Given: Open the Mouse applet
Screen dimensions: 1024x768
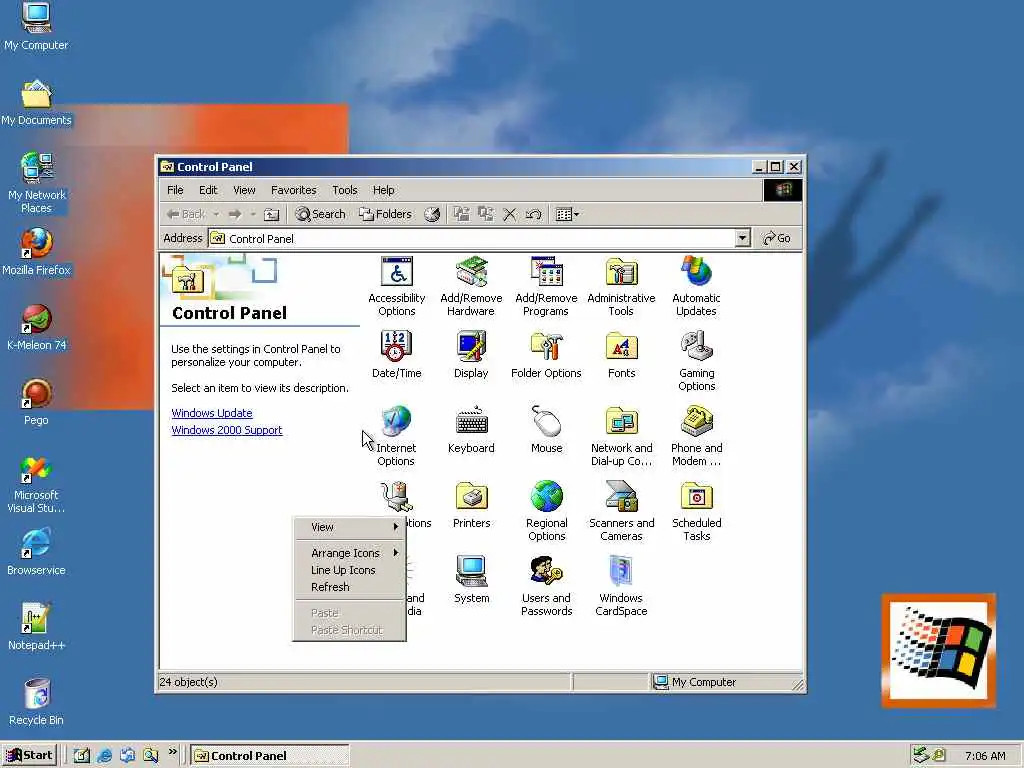Looking at the screenshot, I should tap(546, 430).
